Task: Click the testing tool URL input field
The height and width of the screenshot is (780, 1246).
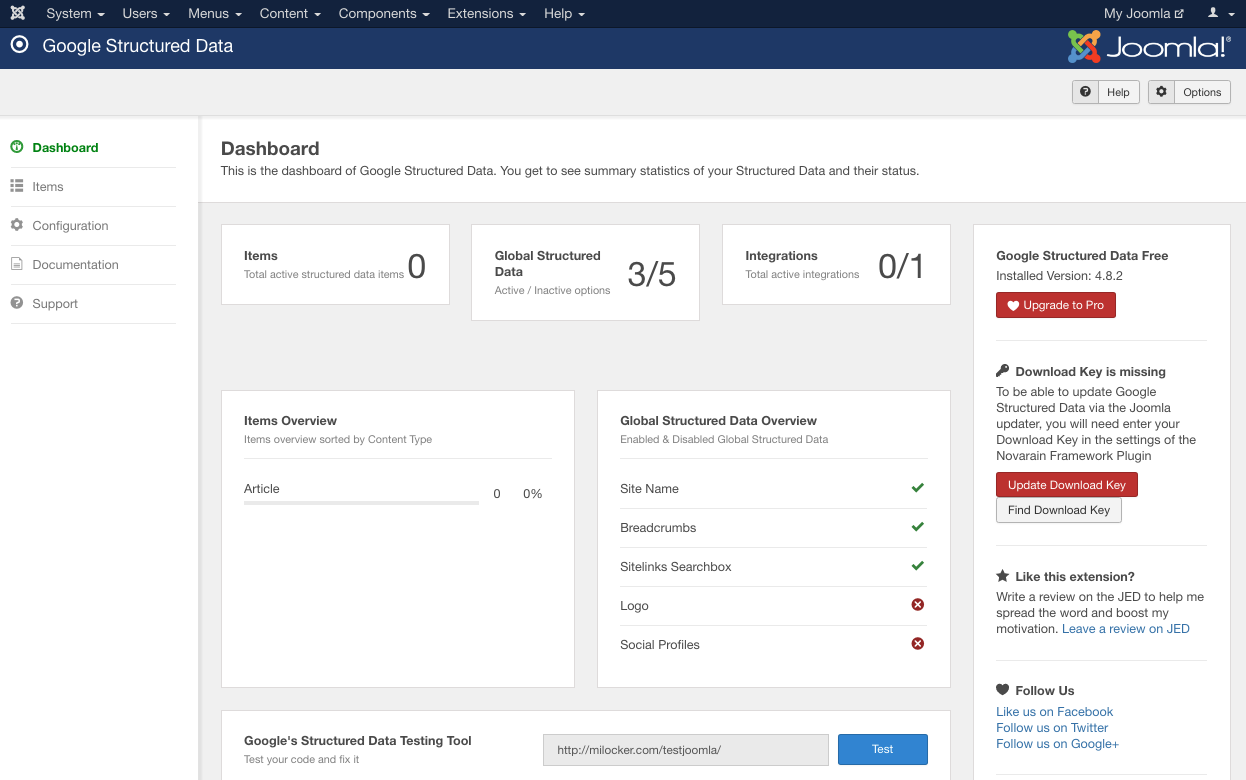Action: click(x=685, y=750)
